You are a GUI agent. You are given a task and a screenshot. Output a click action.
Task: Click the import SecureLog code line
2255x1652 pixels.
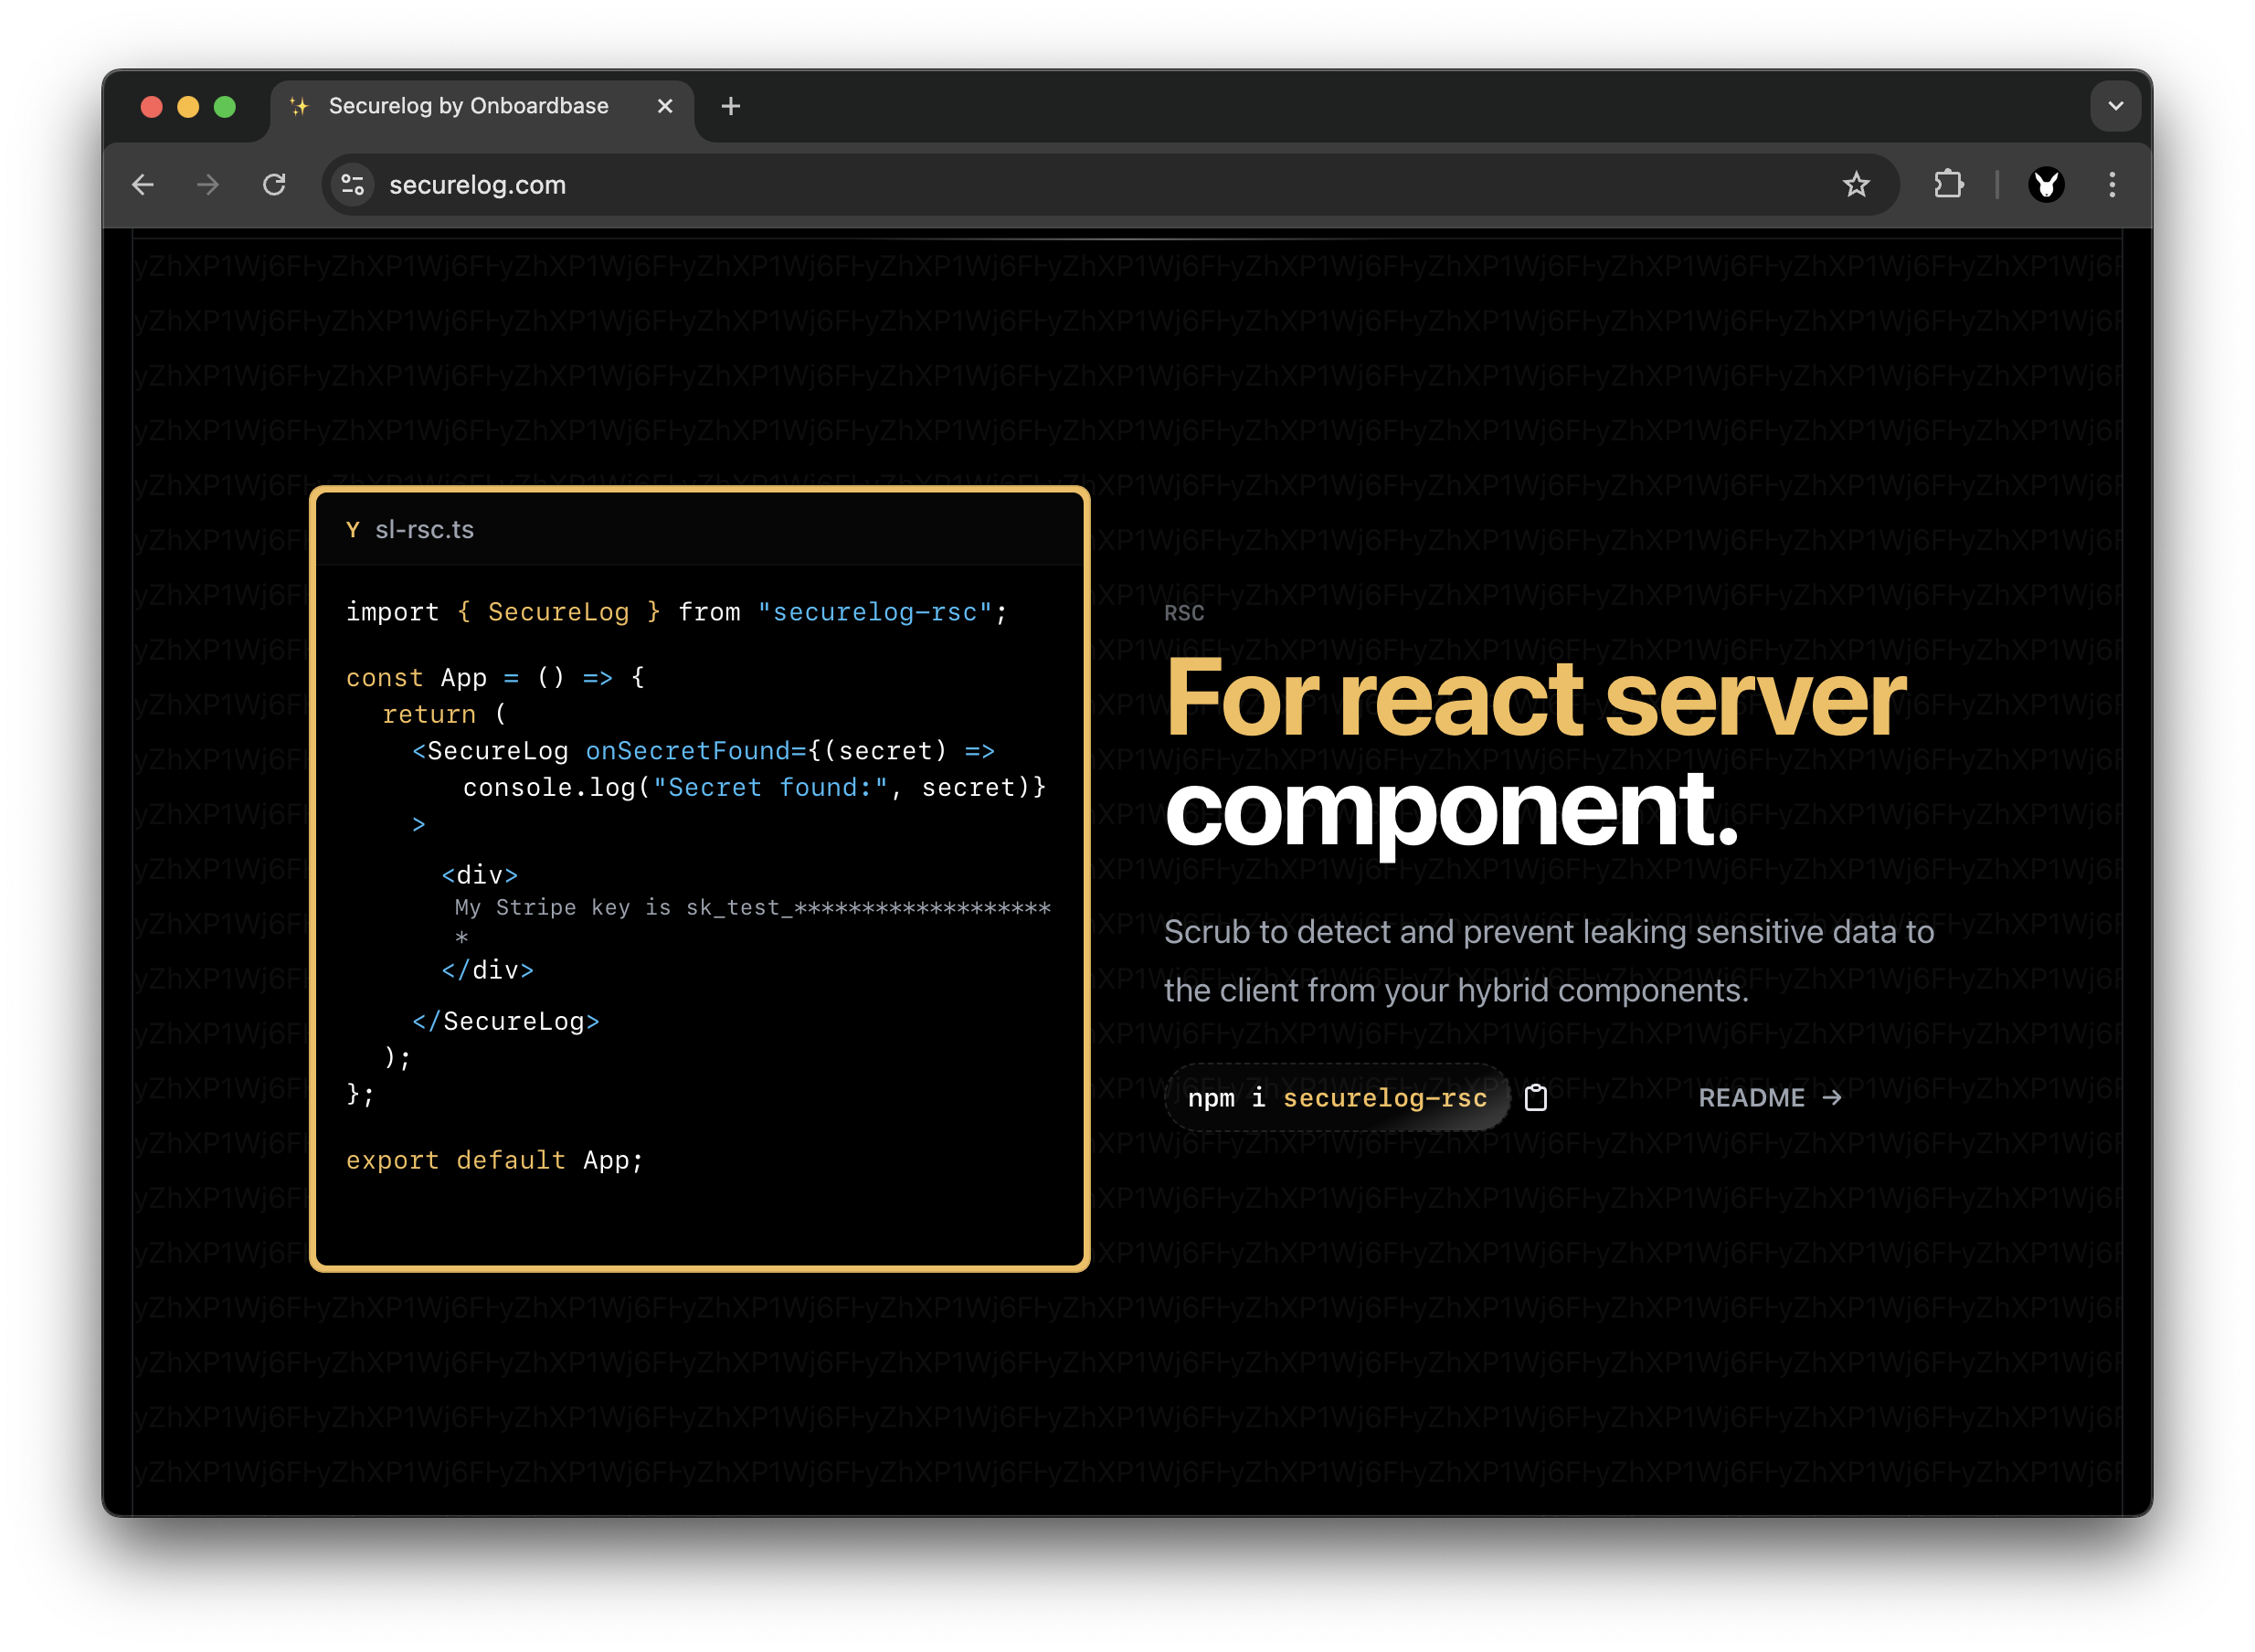[x=676, y=612]
